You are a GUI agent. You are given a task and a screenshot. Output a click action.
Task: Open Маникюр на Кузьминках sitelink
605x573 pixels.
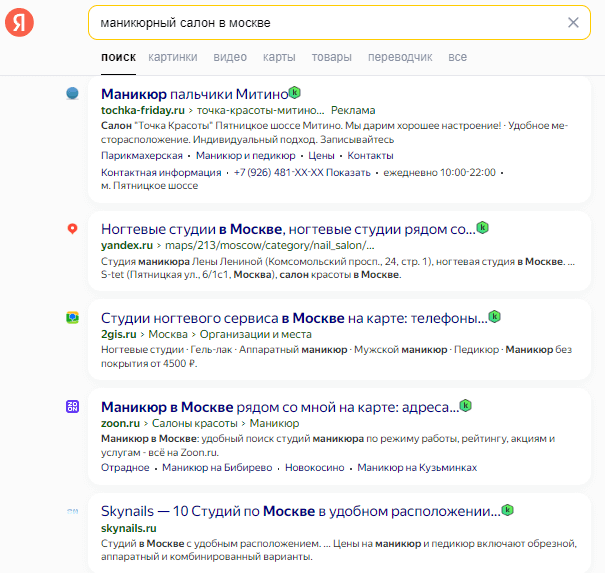pyautogui.click(x=417, y=468)
